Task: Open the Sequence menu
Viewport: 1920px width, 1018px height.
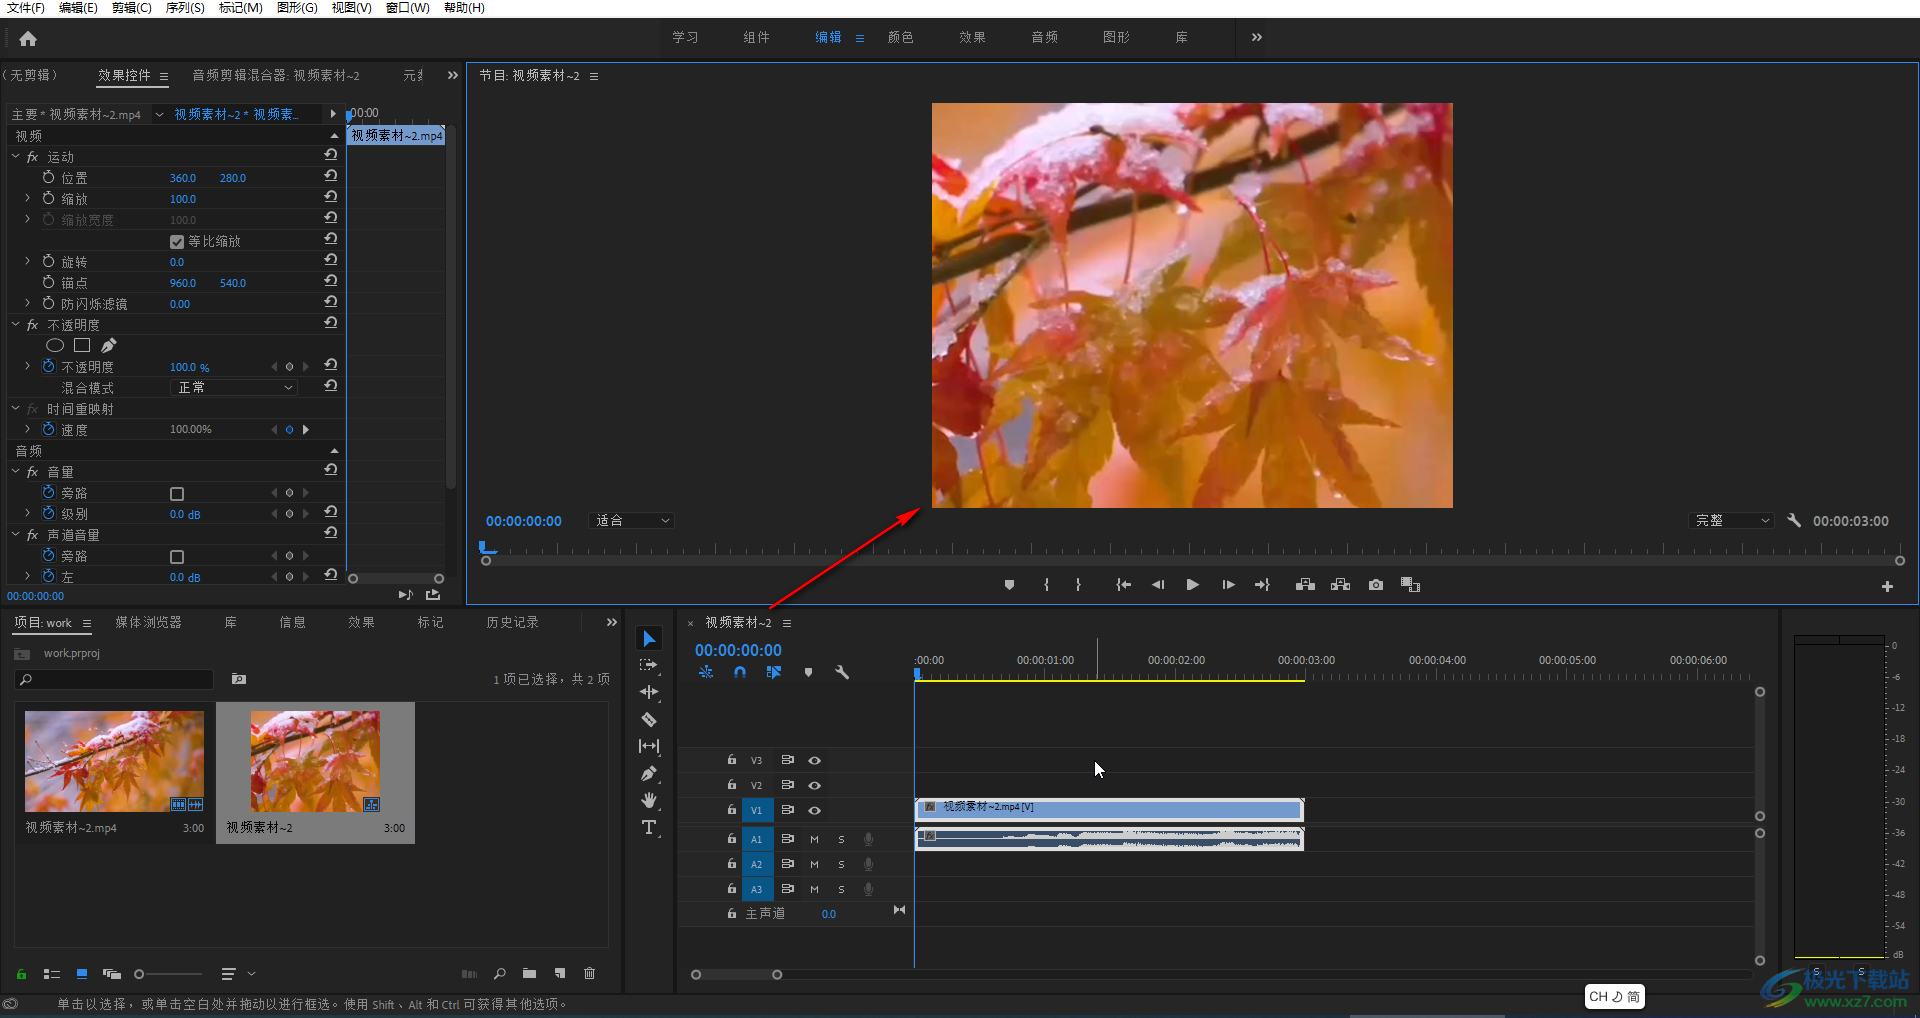Action: click(x=185, y=8)
